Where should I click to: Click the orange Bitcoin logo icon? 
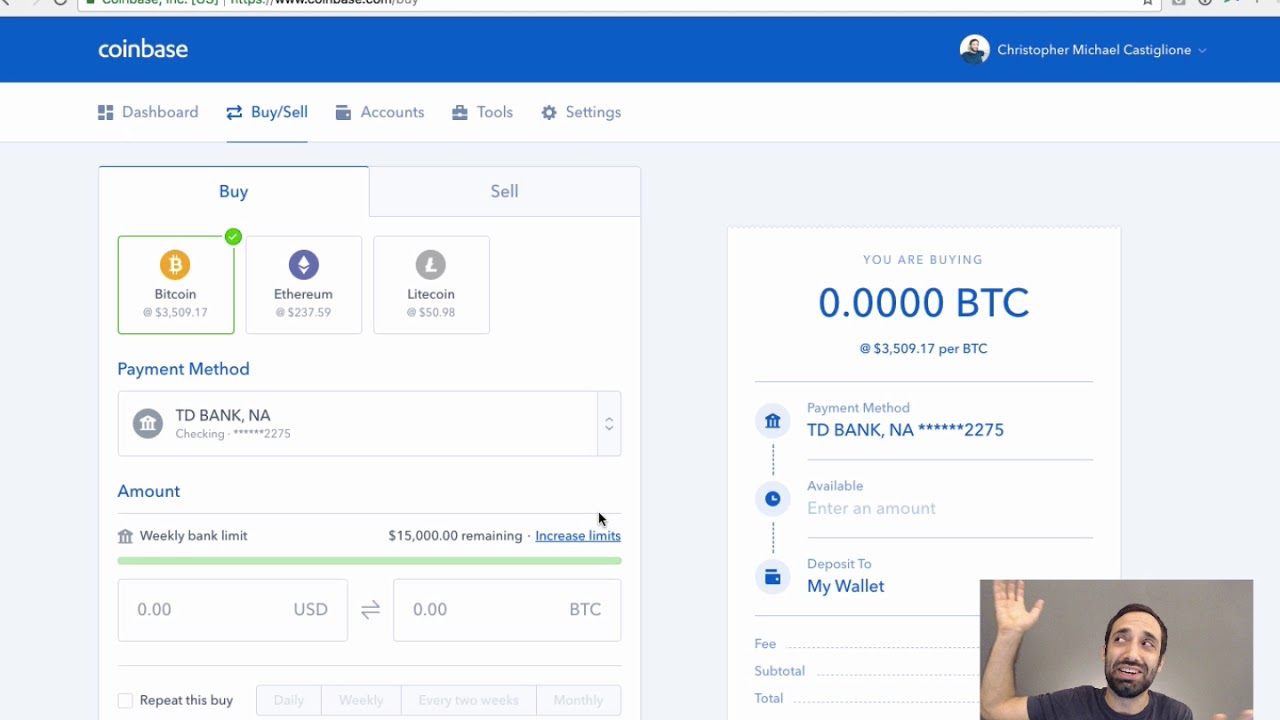point(175,265)
